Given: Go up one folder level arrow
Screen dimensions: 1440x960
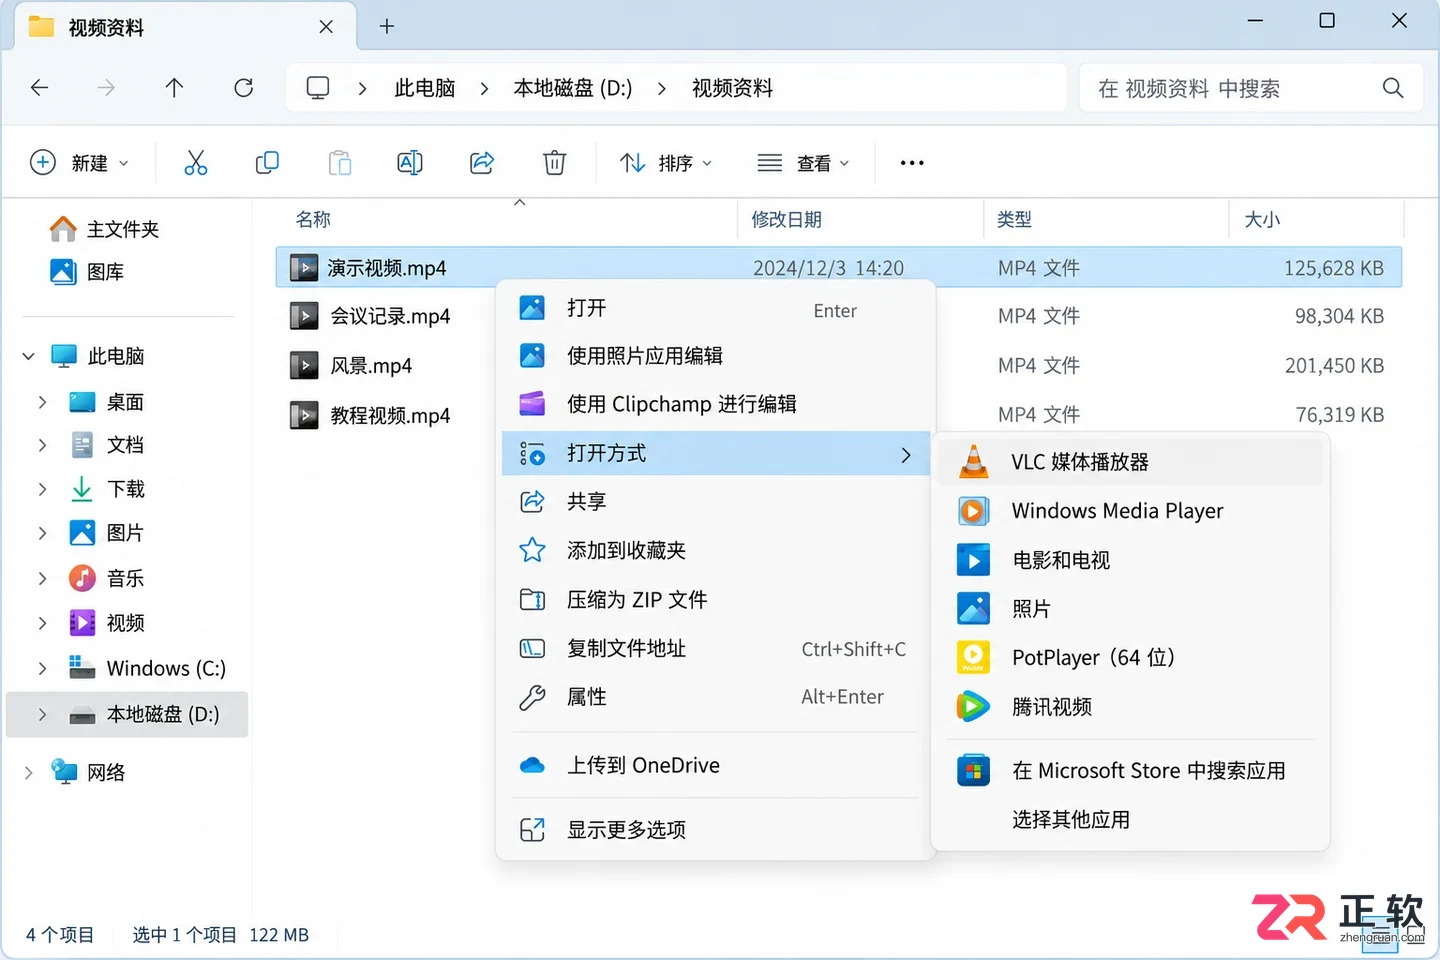Looking at the screenshot, I should [174, 88].
